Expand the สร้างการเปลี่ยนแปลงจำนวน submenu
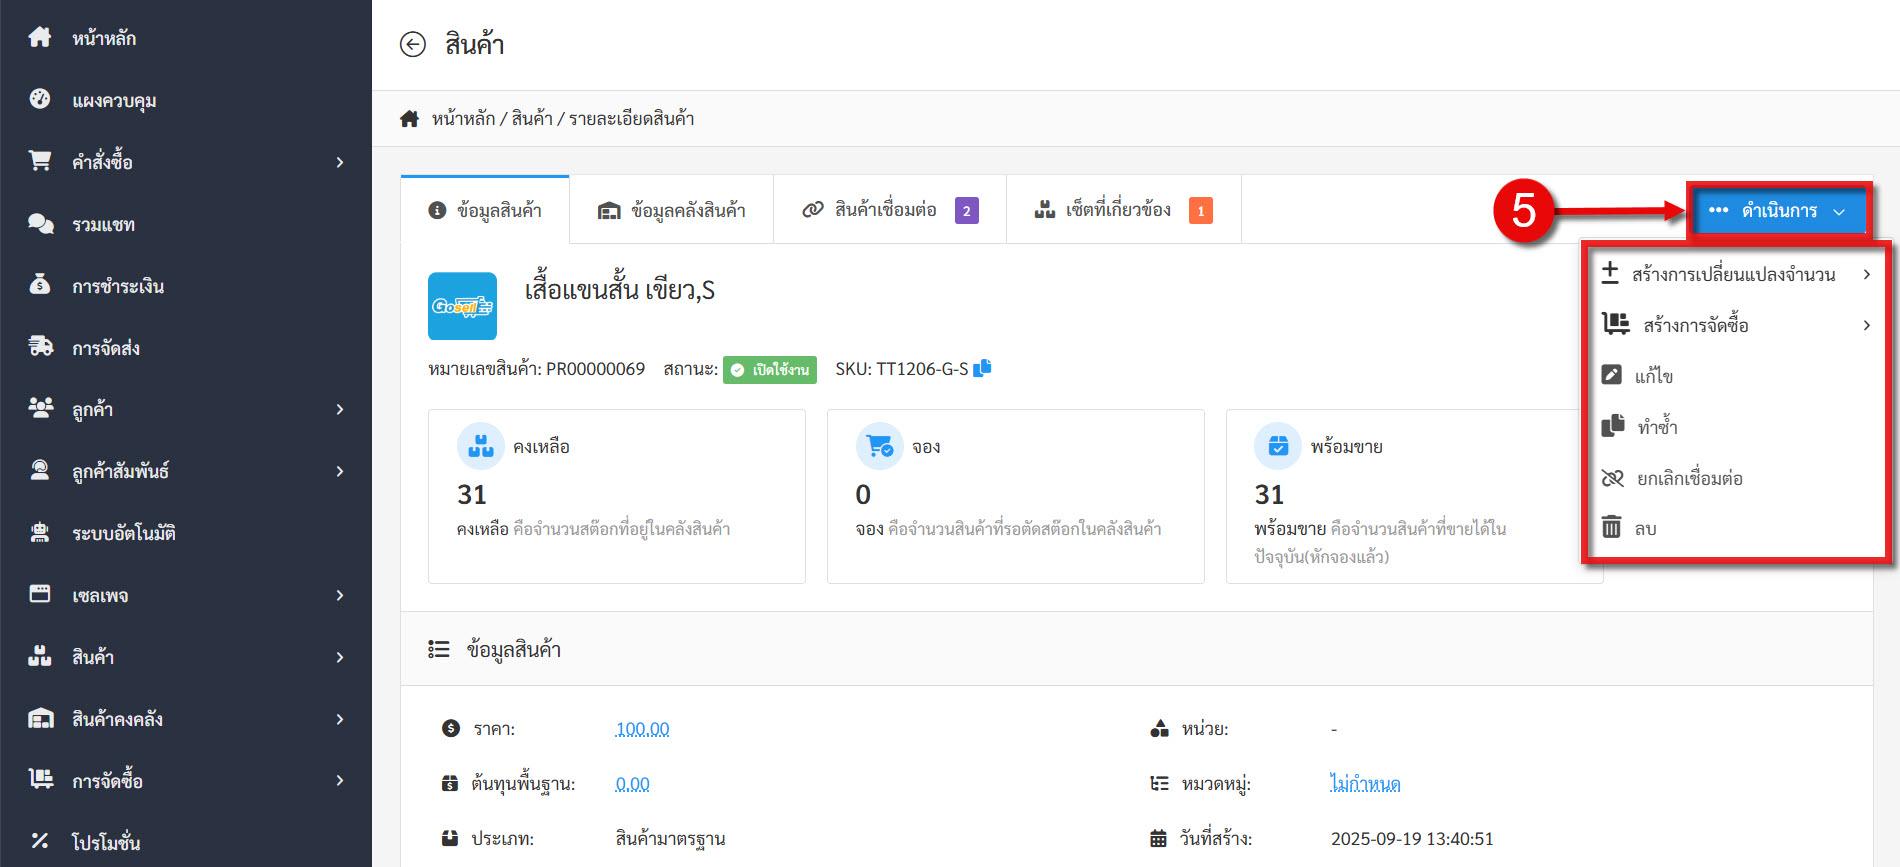Image resolution: width=1900 pixels, height=867 pixels. pyautogui.click(x=1733, y=274)
